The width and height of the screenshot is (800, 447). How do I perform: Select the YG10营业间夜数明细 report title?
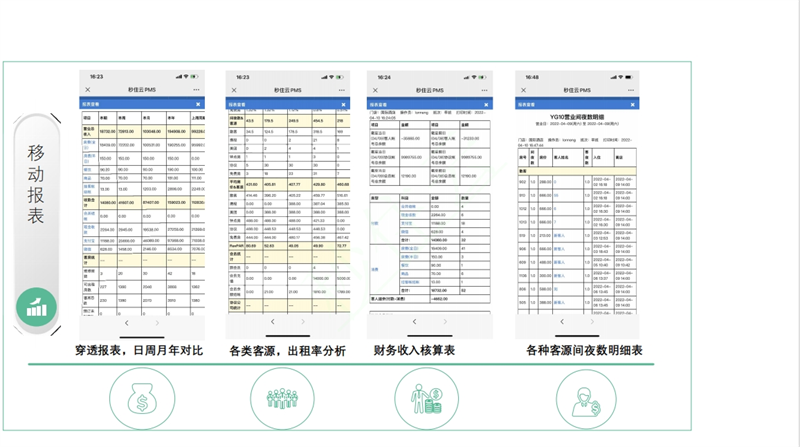coord(576,116)
